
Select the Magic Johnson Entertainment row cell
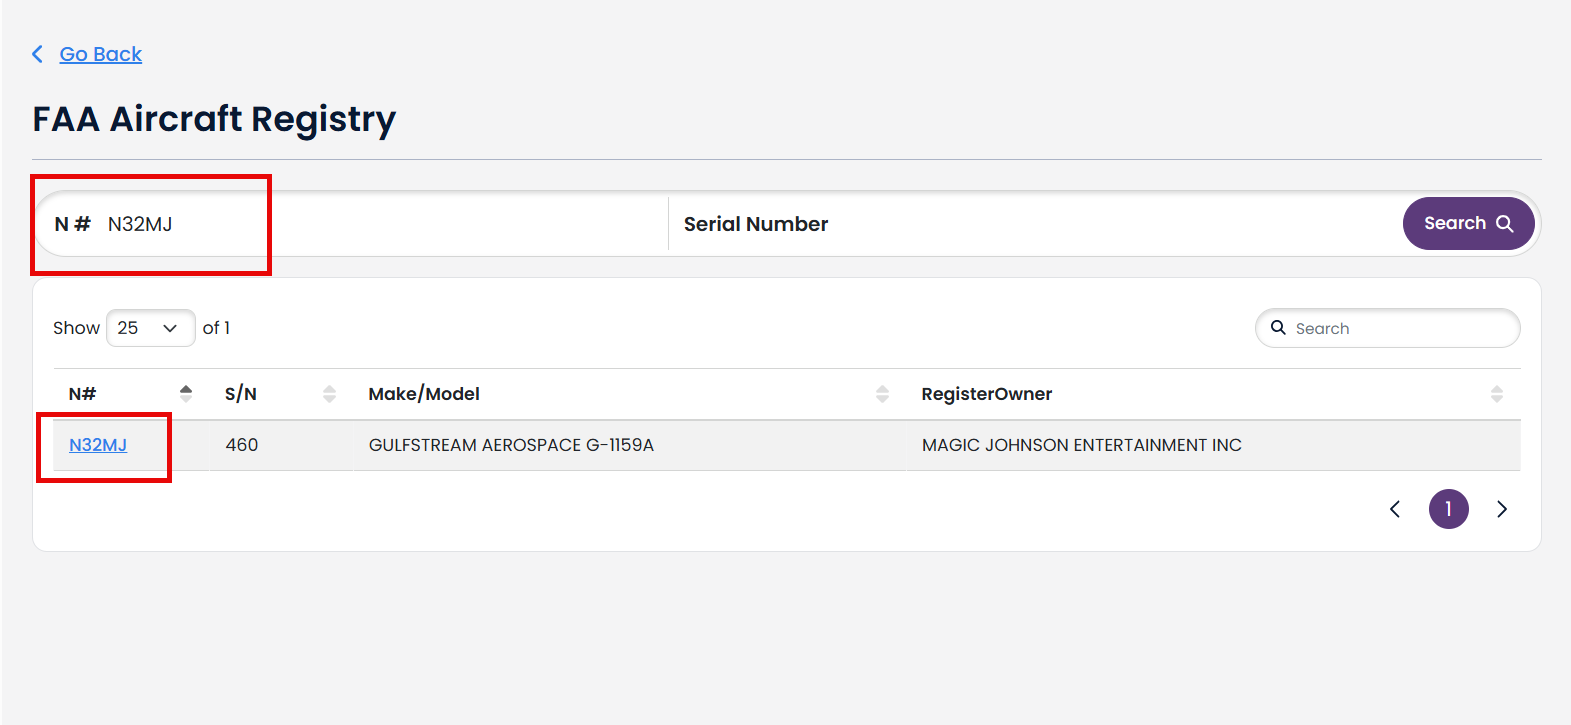pyautogui.click(x=1082, y=445)
